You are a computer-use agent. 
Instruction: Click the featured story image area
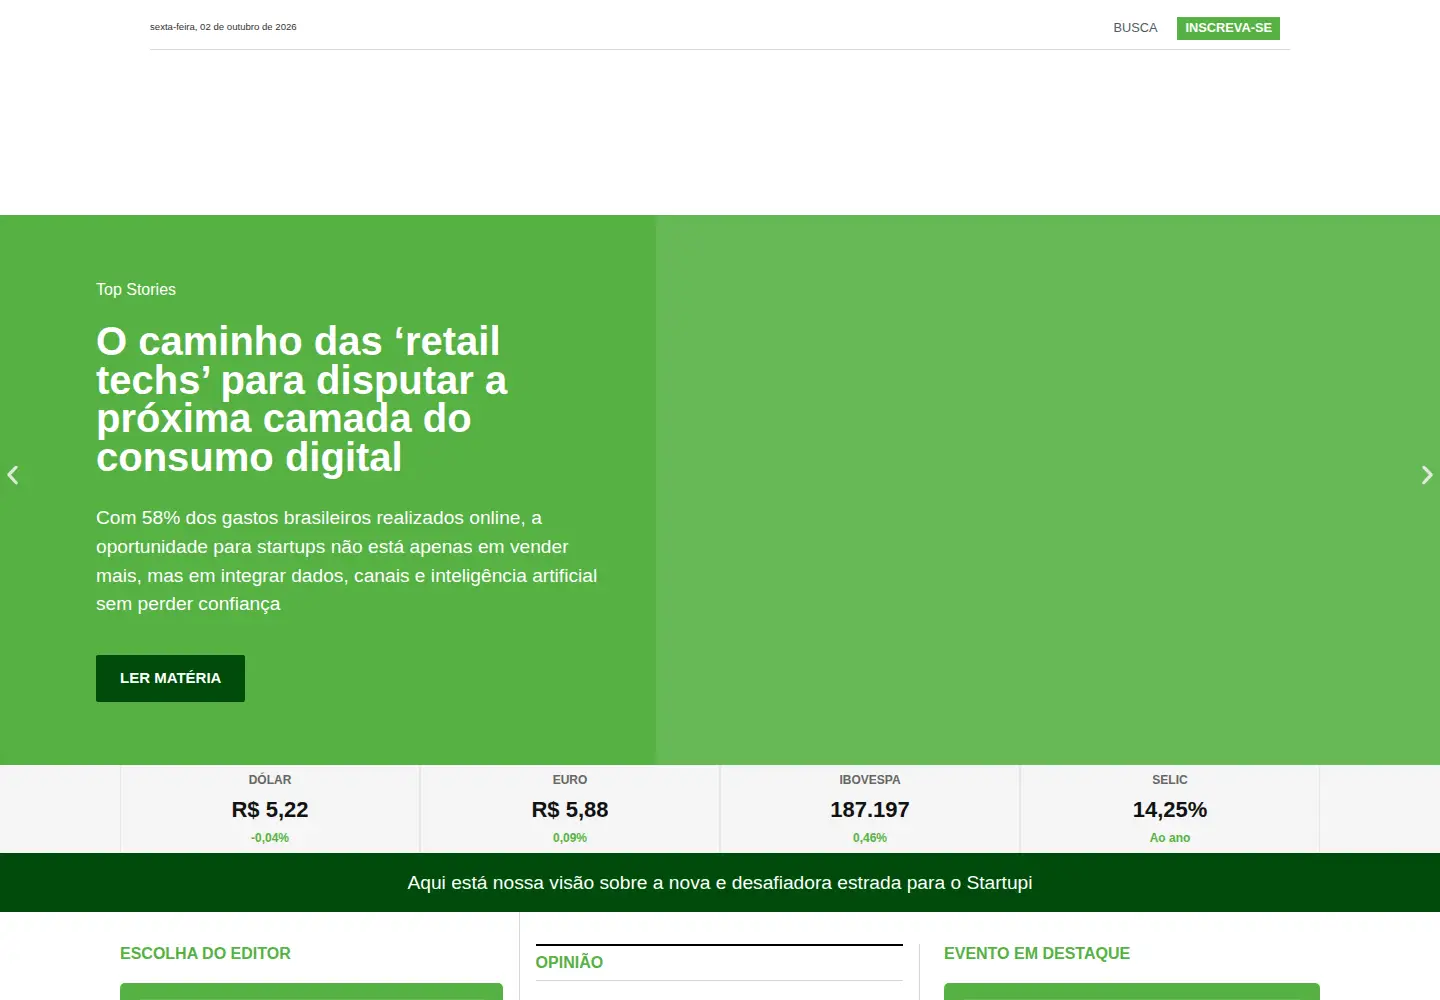[1048, 490]
